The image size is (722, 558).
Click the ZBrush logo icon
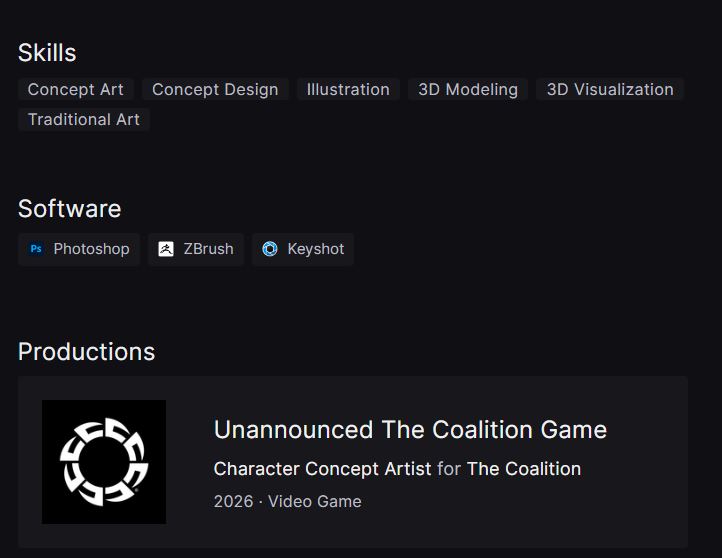(x=166, y=249)
